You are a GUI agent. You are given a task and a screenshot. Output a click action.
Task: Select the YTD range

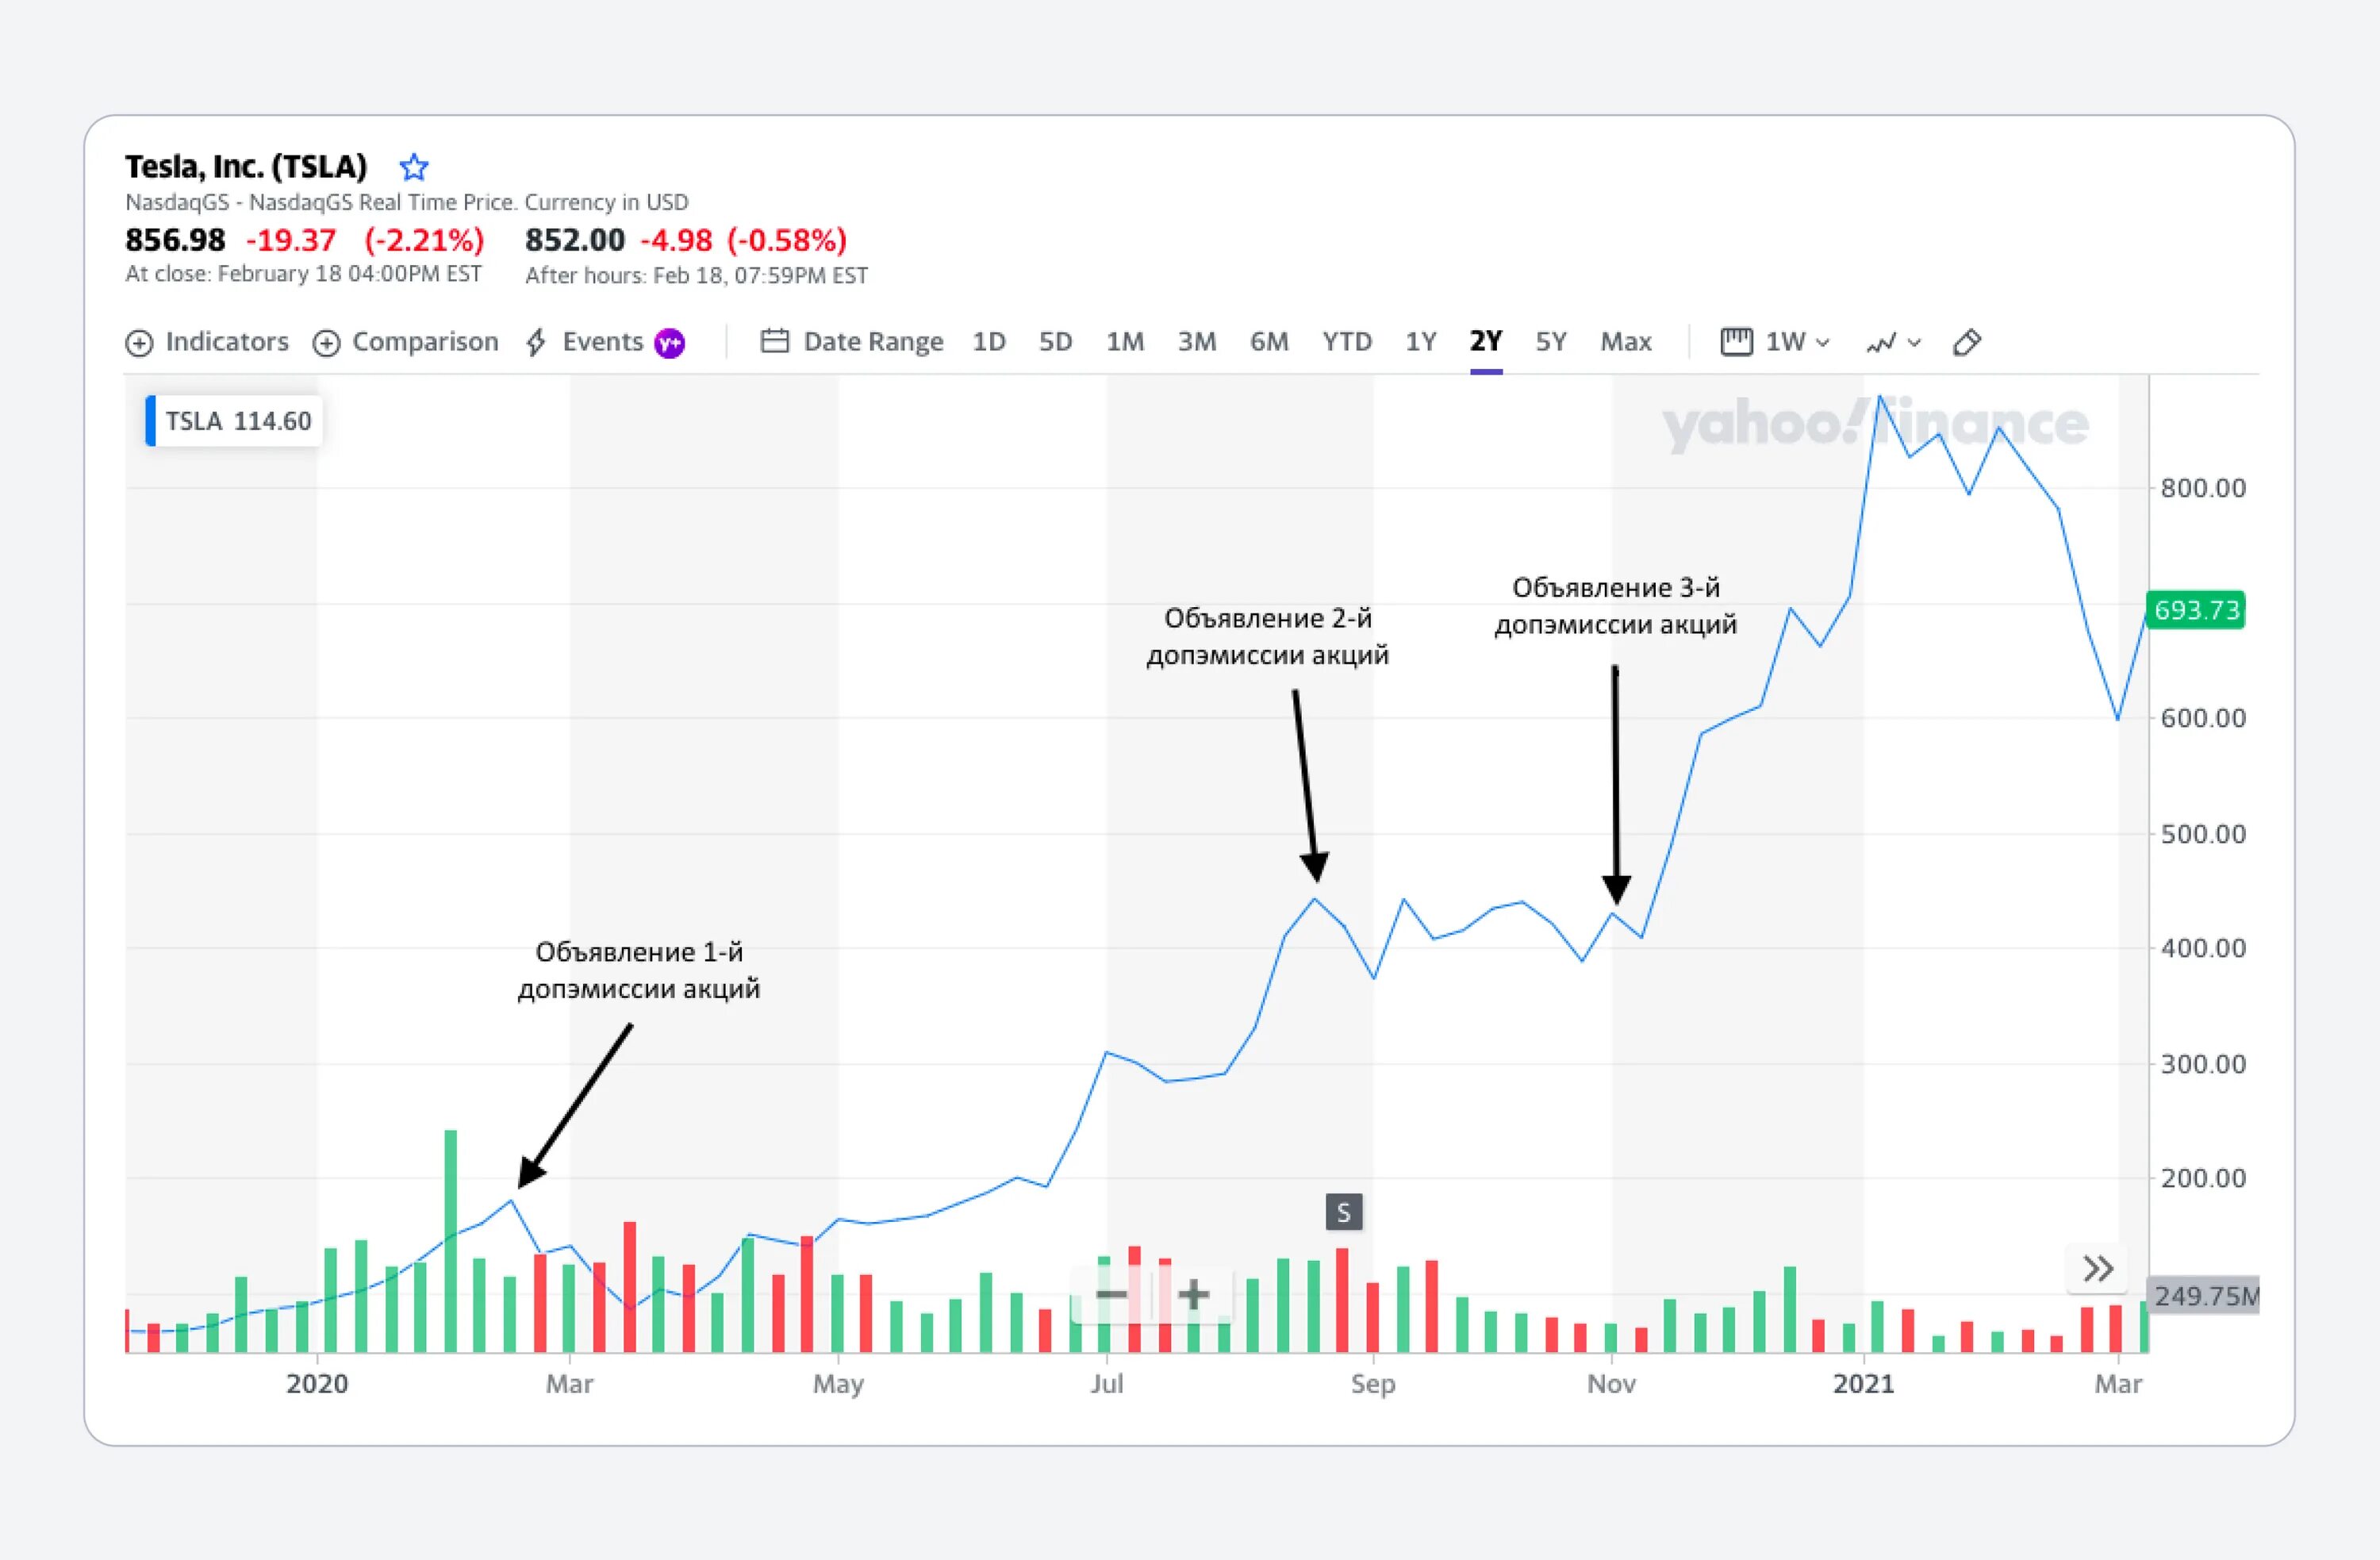[x=1347, y=342]
